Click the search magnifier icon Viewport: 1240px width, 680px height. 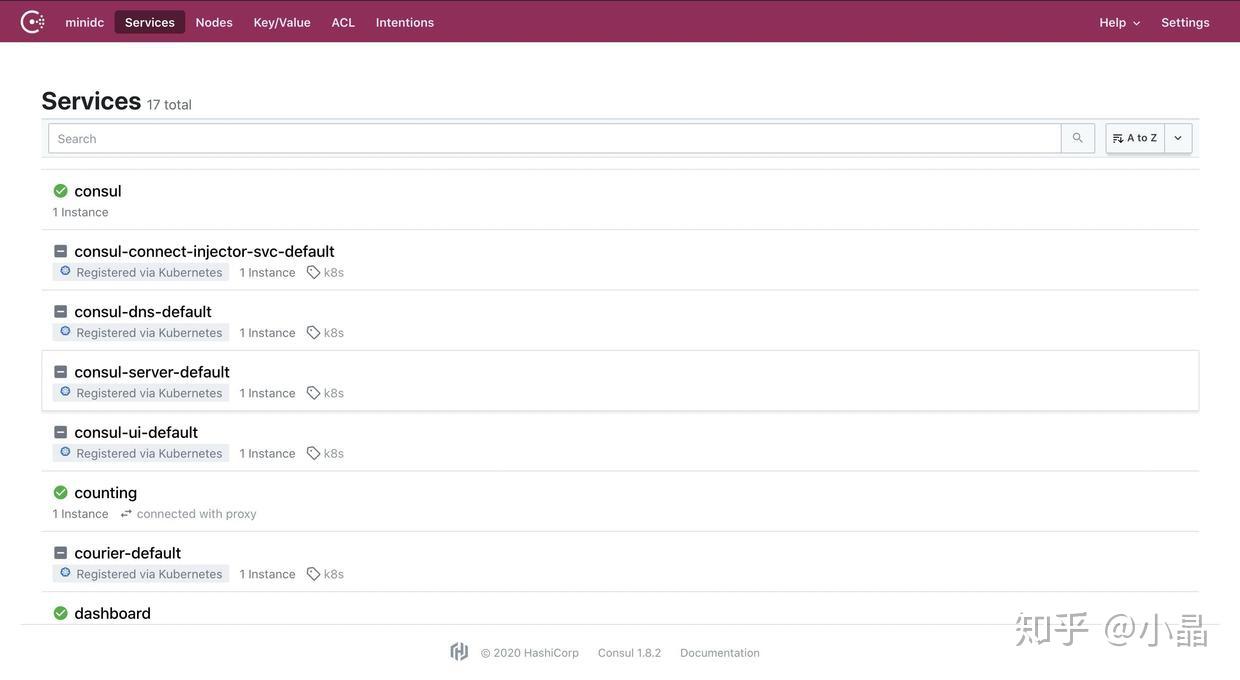coord(1078,138)
